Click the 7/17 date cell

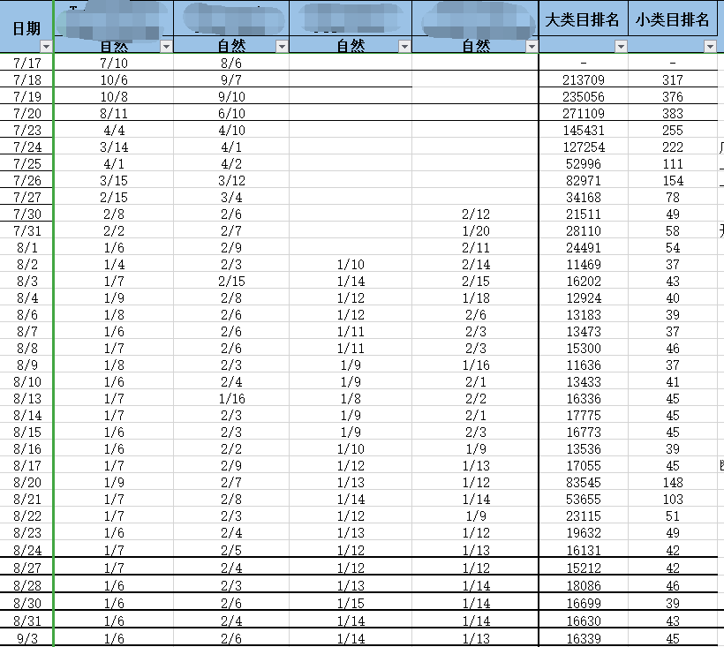[27, 63]
